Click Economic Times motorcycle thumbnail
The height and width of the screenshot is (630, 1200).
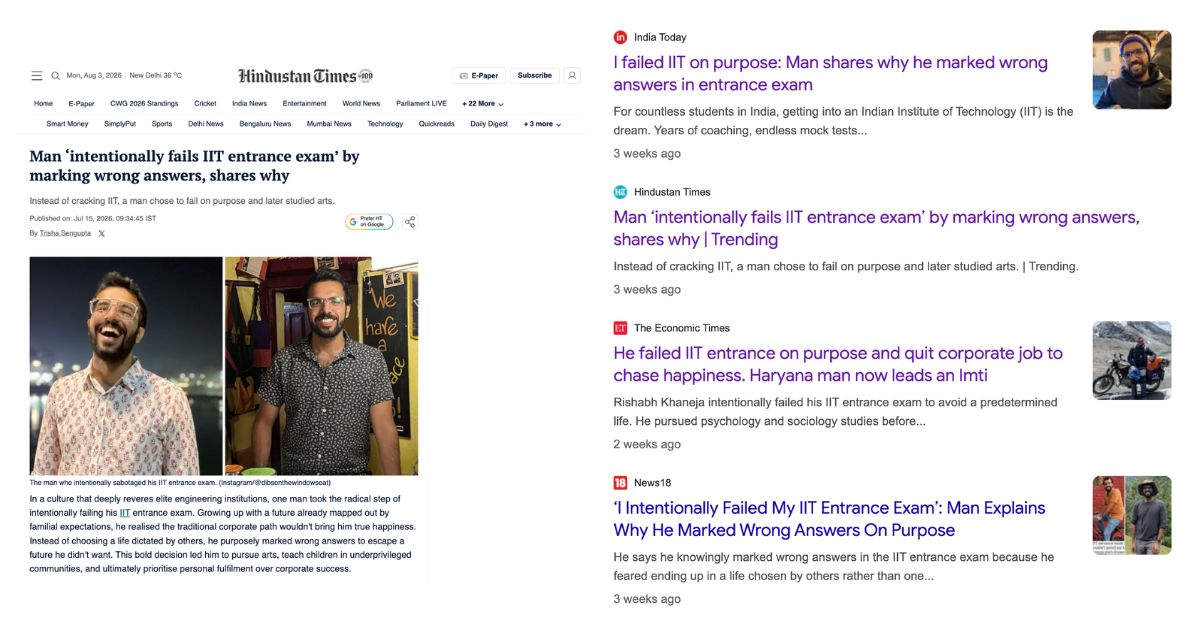coord(1132,360)
